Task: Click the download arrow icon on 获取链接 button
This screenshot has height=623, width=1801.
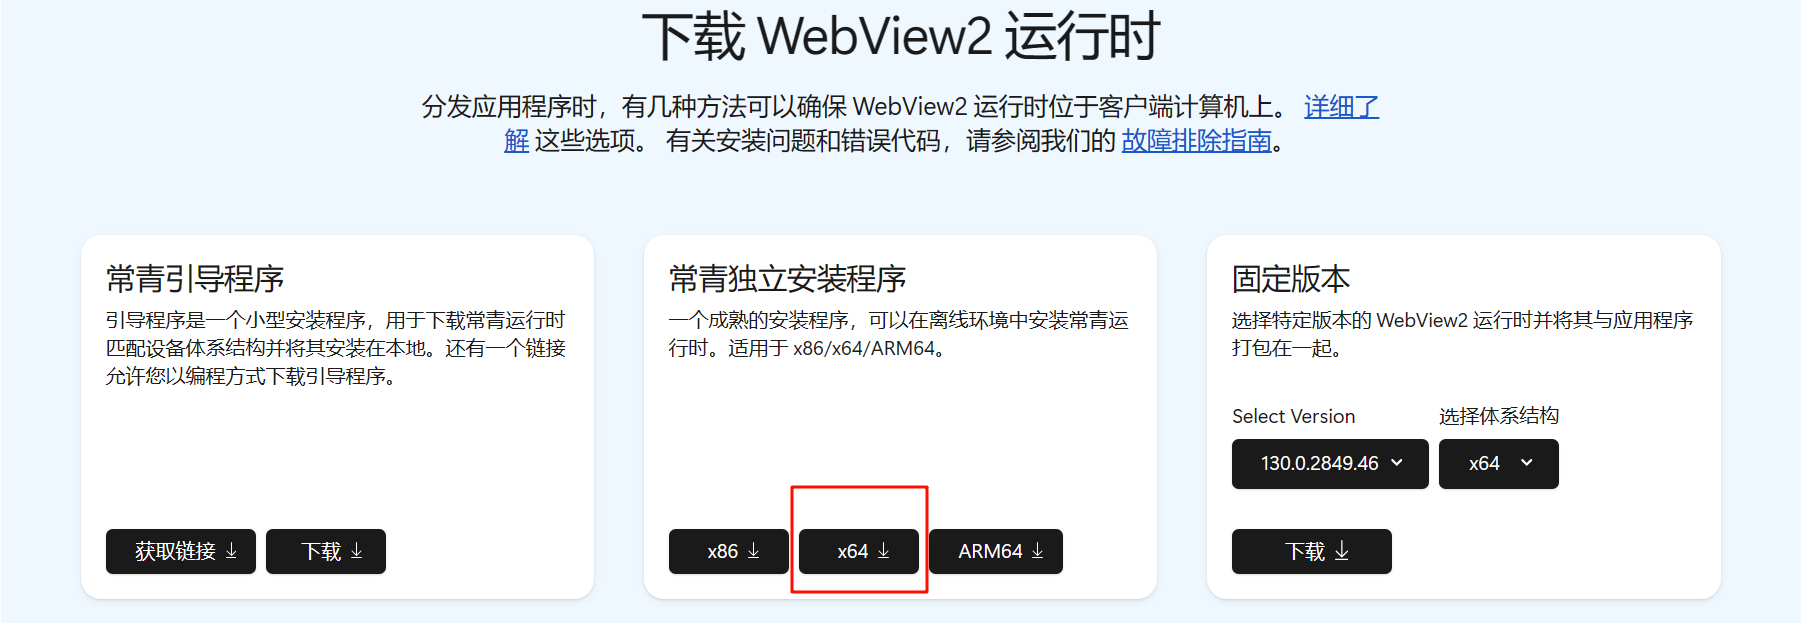Action: pyautogui.click(x=231, y=551)
